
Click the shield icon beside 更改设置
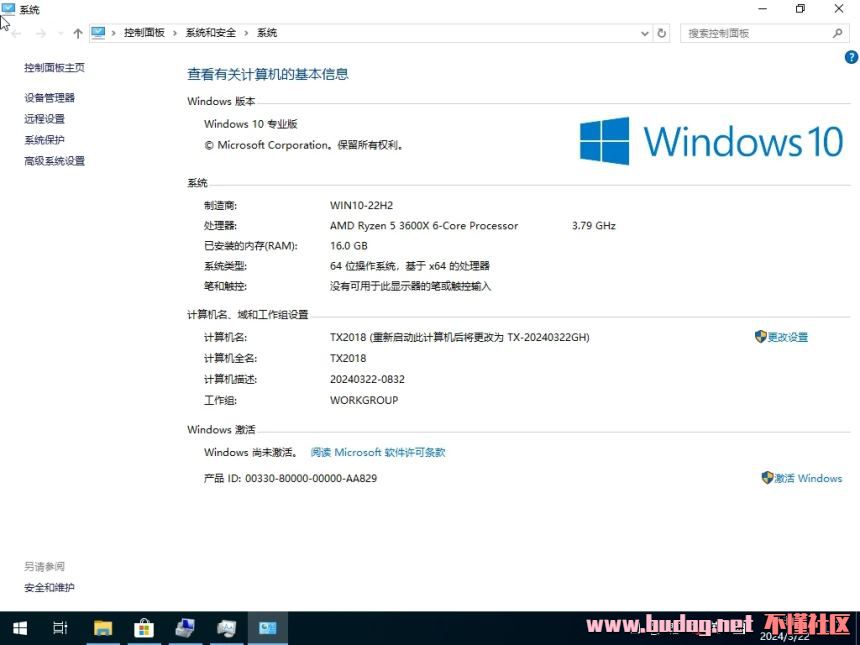(x=760, y=337)
